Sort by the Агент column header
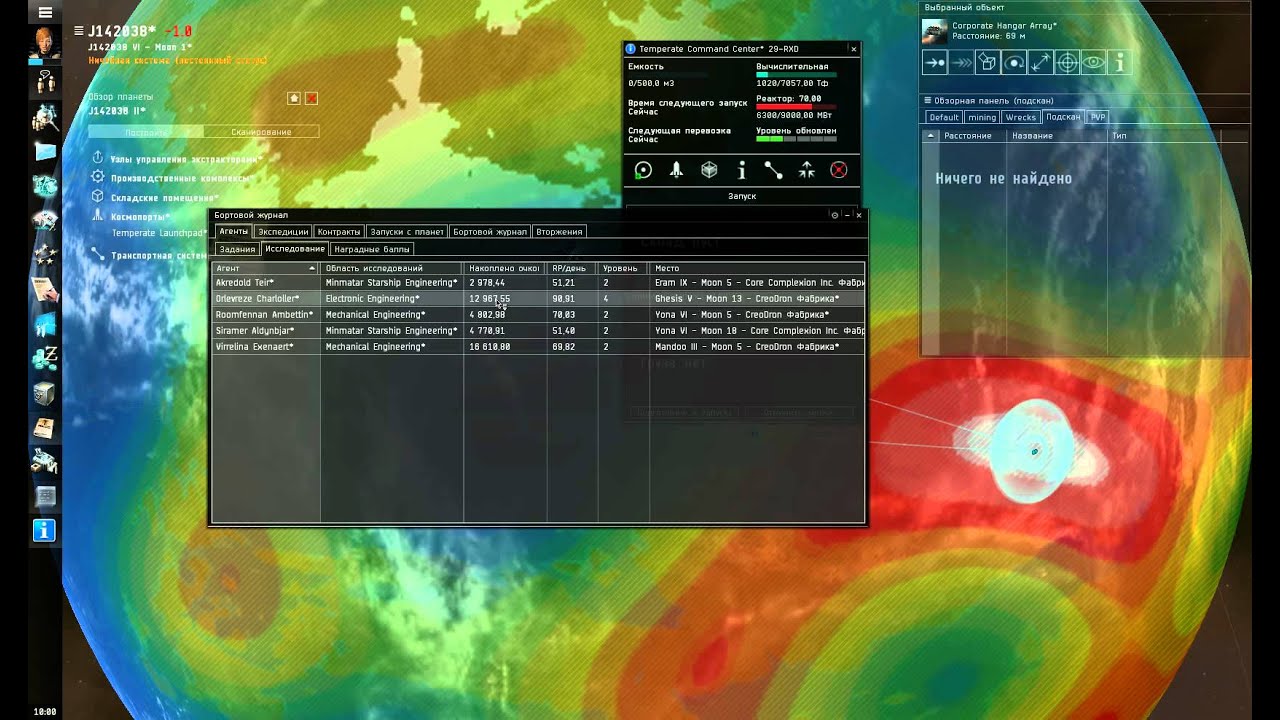 point(265,268)
